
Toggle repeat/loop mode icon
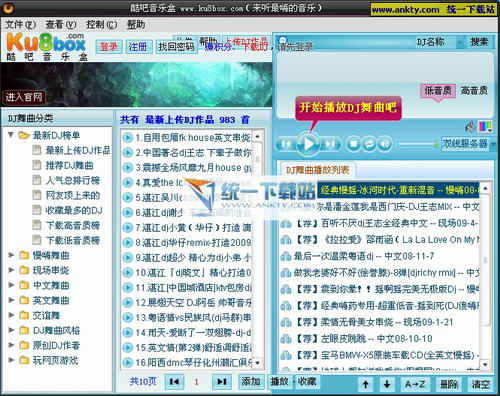pyautogui.click(x=369, y=144)
